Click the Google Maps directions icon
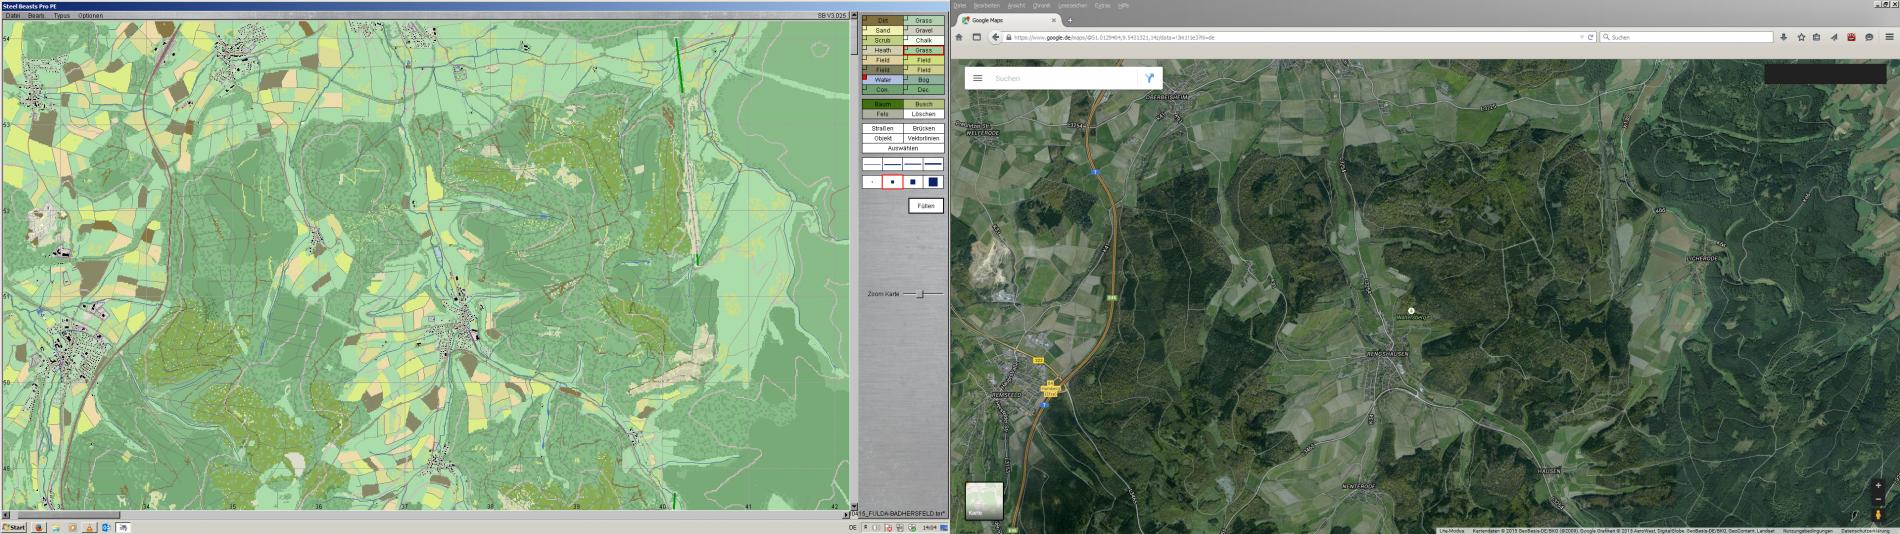The width and height of the screenshot is (1900, 534). (1149, 78)
